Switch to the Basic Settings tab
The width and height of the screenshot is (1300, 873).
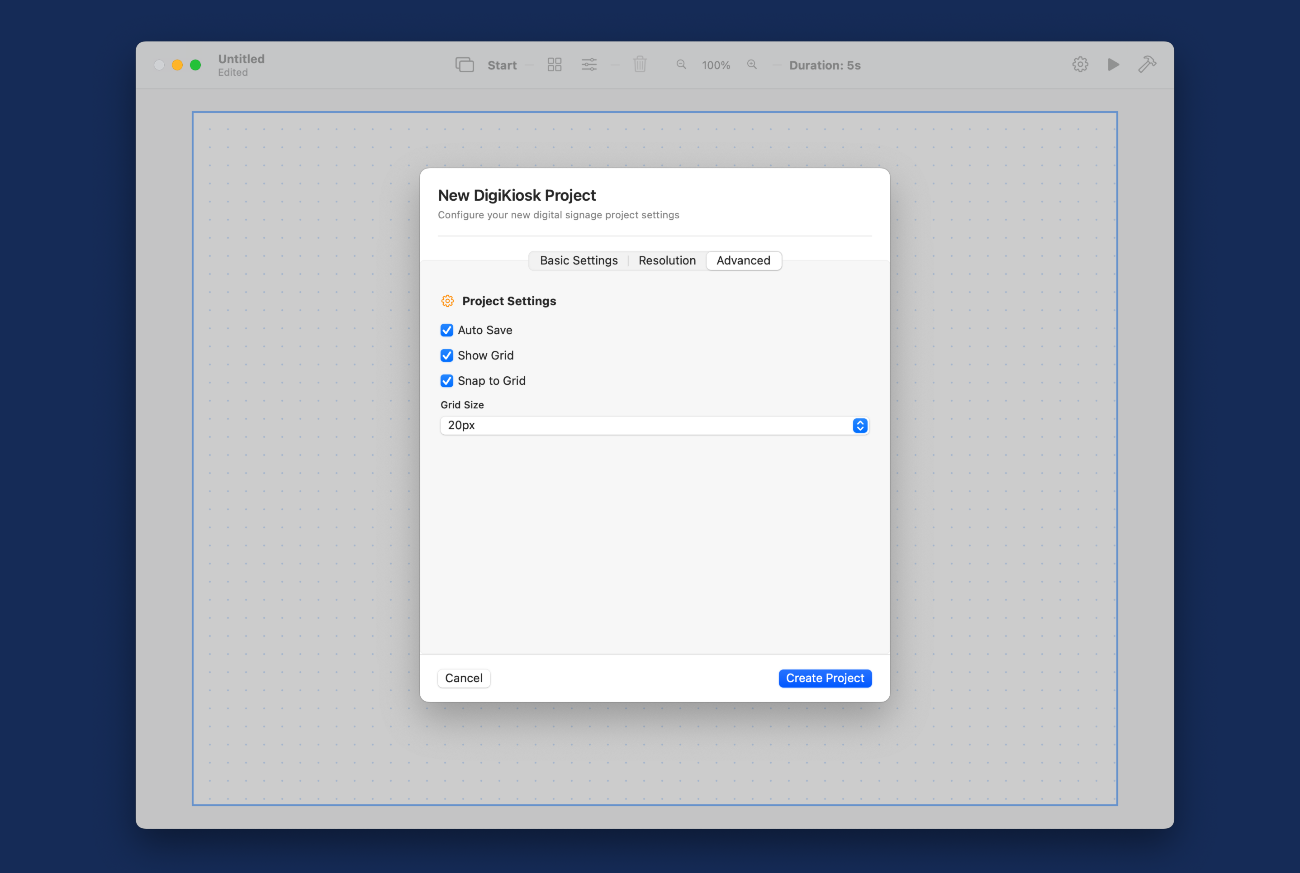click(579, 261)
